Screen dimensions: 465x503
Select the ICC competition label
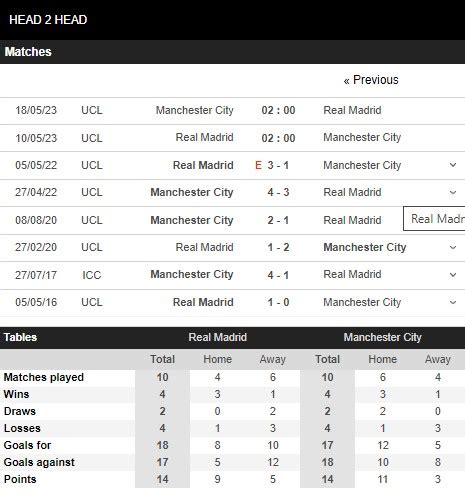92,275
